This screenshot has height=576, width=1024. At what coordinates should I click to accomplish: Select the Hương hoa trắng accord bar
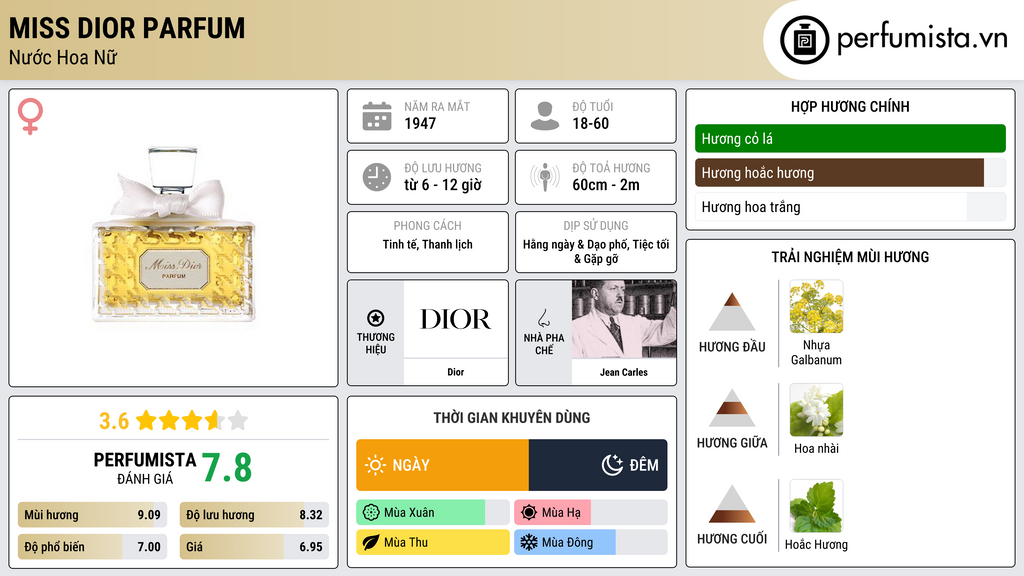[850, 207]
